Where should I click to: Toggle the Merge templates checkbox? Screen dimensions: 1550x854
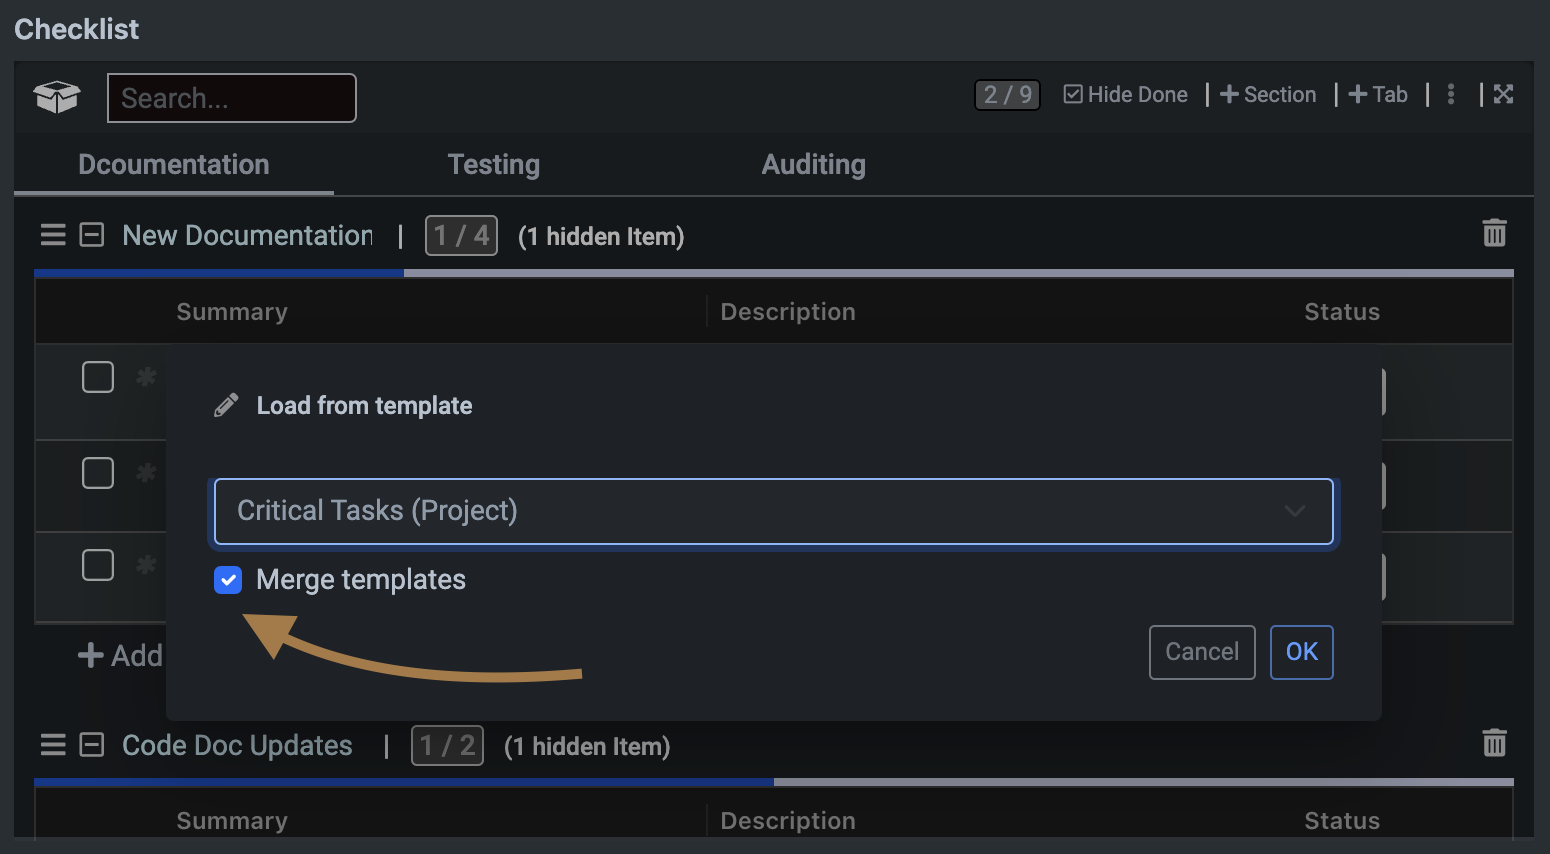[x=228, y=580]
